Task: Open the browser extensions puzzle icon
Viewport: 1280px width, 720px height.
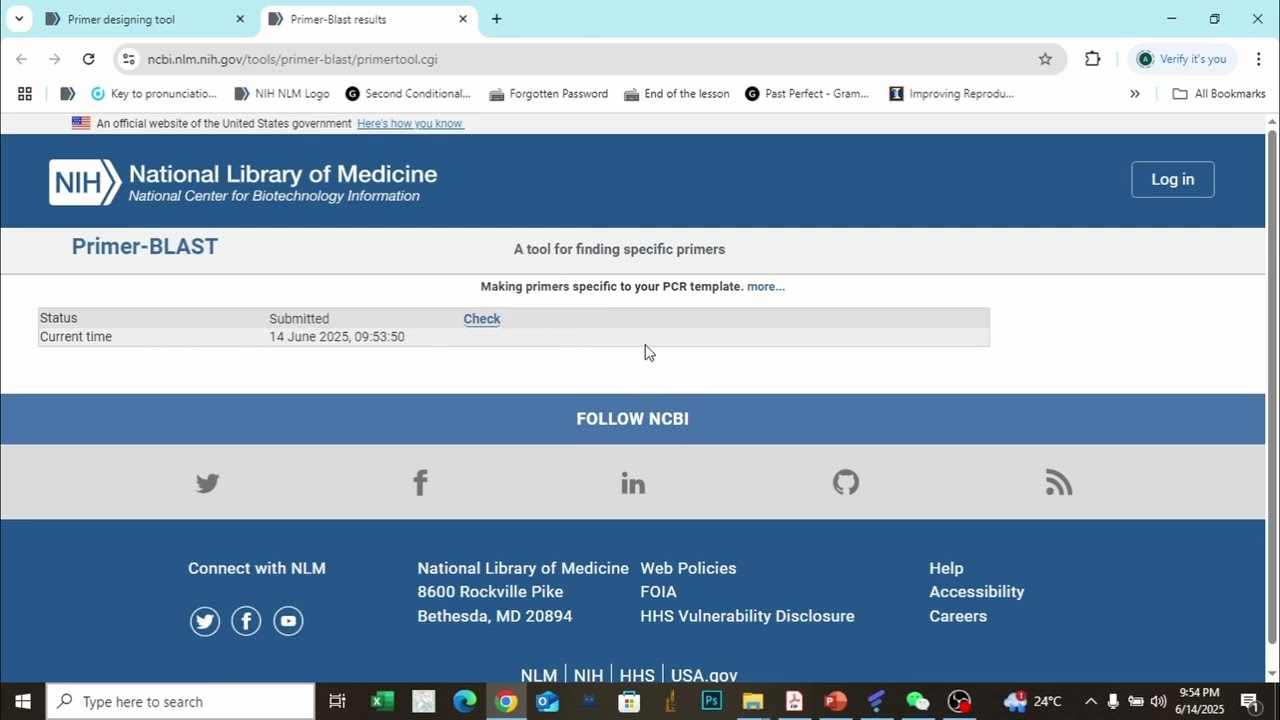Action: click(1092, 59)
